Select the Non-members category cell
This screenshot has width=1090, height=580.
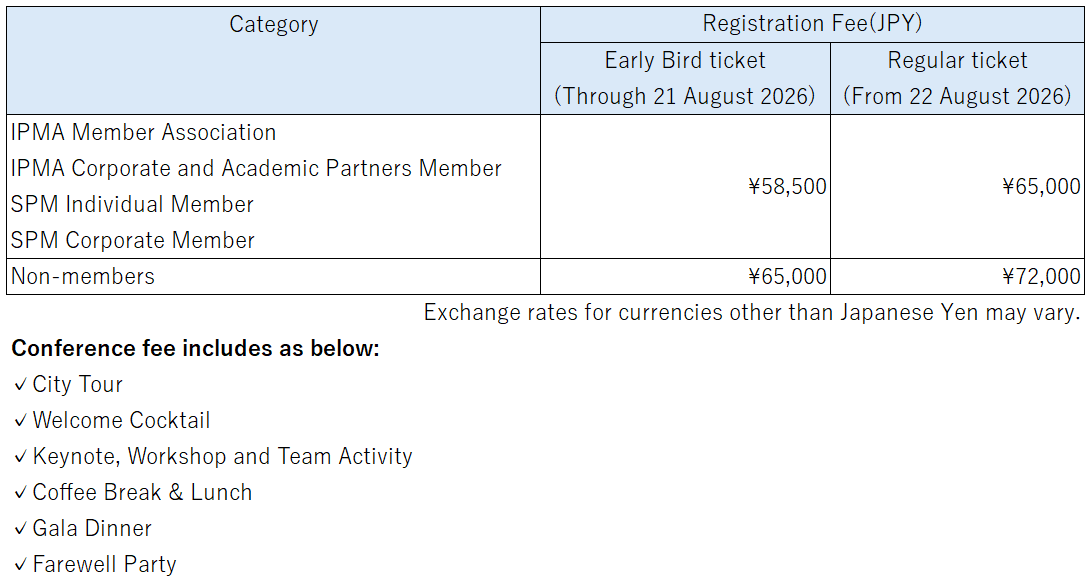pyautogui.click(x=273, y=277)
